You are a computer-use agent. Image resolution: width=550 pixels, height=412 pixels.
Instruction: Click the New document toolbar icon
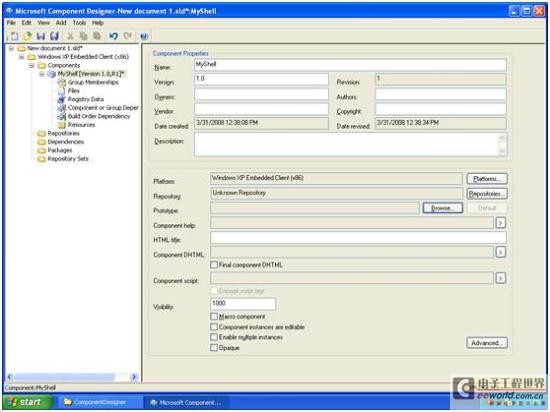pos(14,36)
